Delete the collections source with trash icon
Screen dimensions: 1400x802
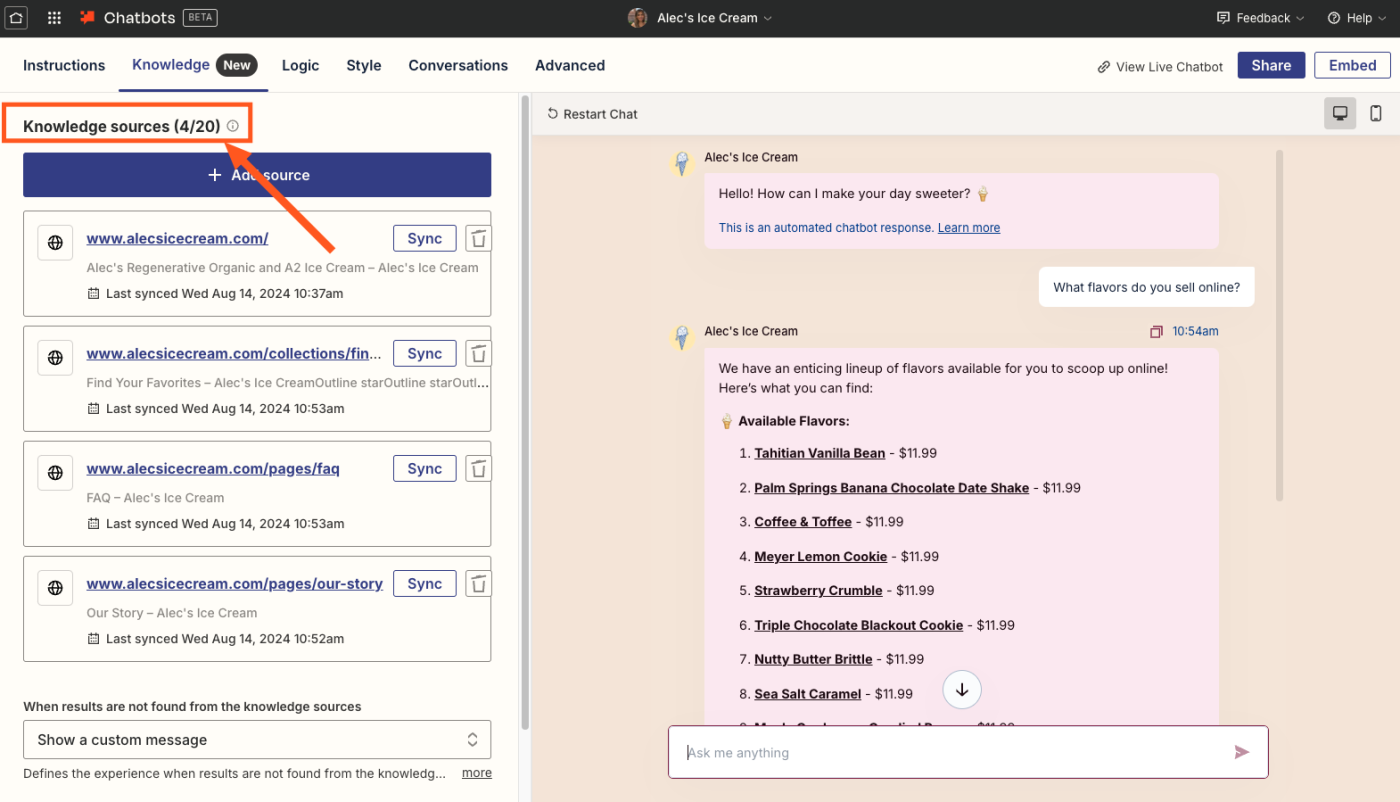coord(479,354)
